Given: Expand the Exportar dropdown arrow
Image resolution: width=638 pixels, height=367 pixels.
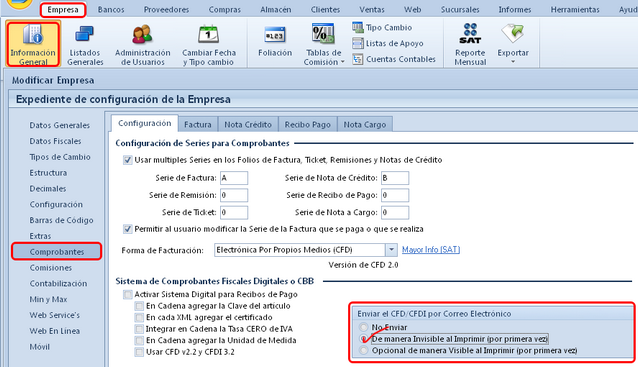Looking at the screenshot, I should pos(513,62).
